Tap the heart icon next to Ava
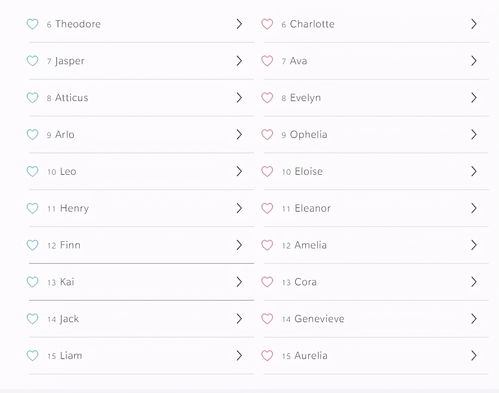The image size is (499, 393). point(267,61)
